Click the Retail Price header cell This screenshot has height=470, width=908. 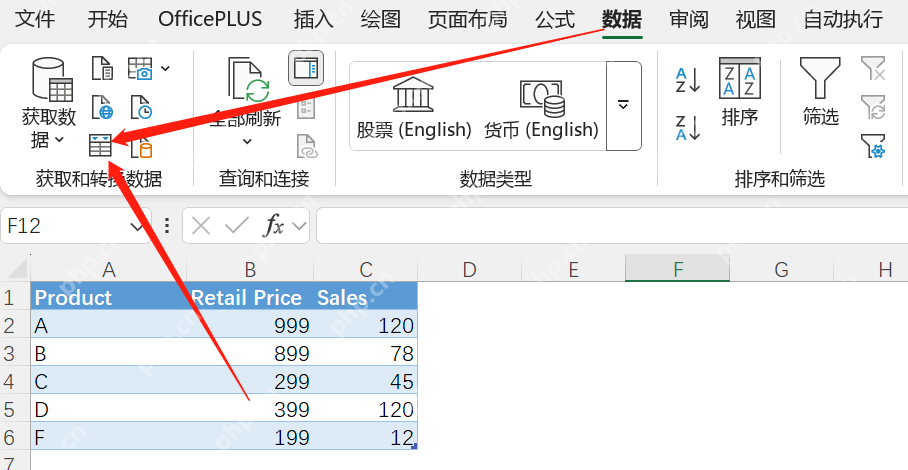250,297
